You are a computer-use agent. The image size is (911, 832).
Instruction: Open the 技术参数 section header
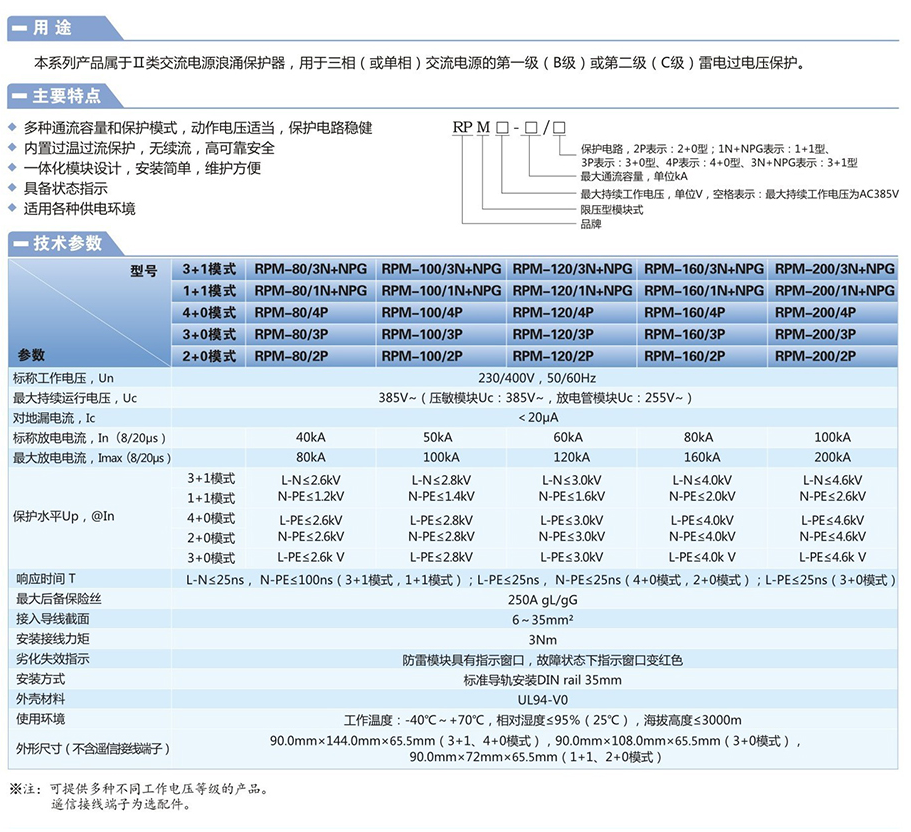[x=67, y=243]
